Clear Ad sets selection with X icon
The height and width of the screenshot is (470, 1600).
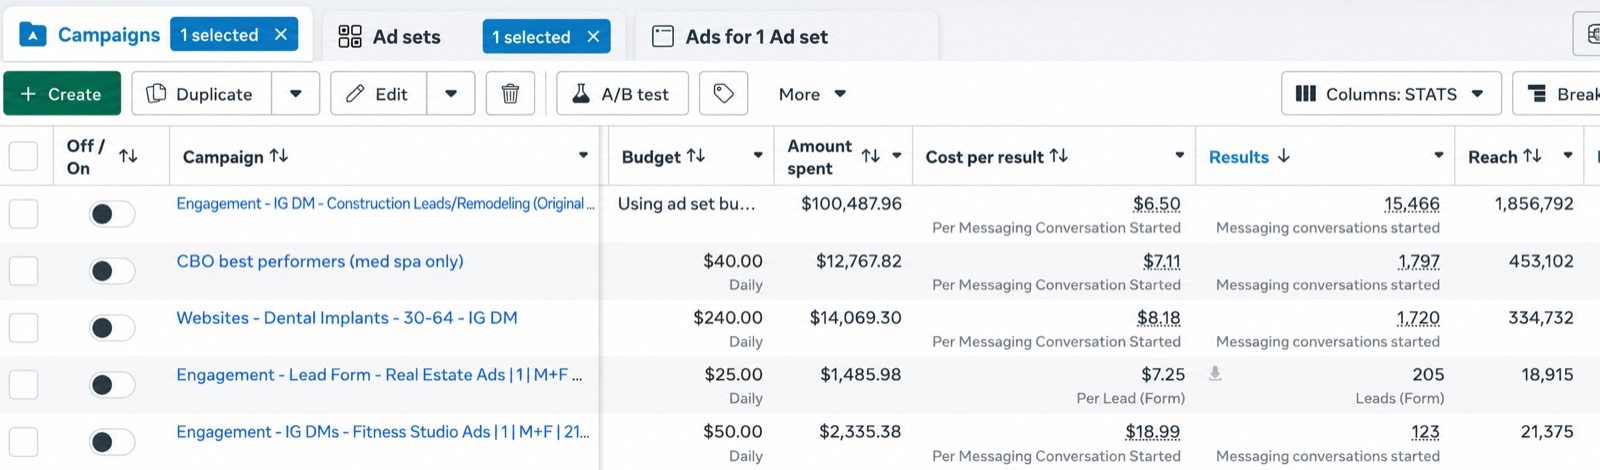click(x=593, y=37)
